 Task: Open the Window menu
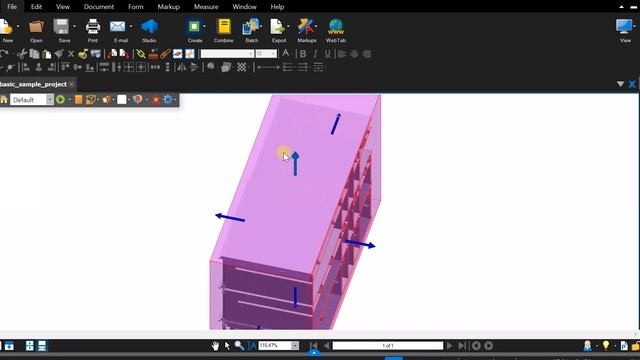[244, 7]
